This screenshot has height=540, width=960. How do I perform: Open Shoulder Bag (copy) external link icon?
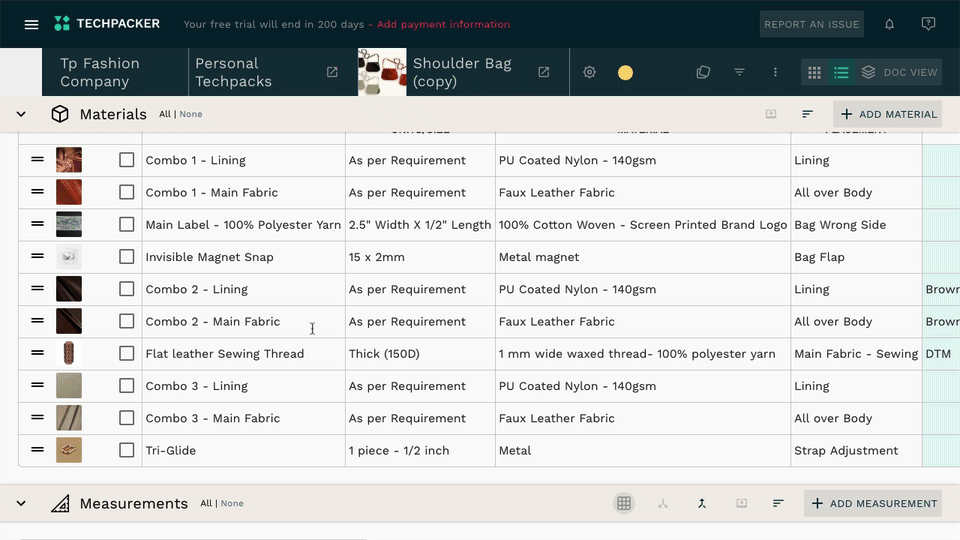coord(543,72)
